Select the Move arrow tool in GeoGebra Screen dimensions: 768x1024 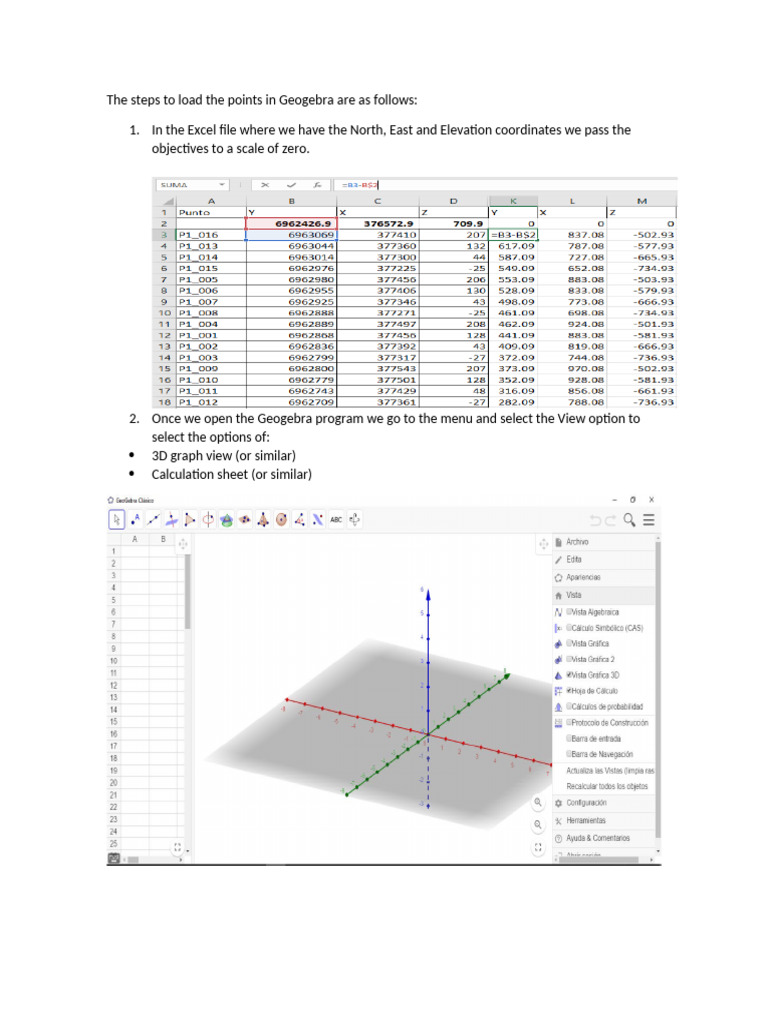click(116, 519)
